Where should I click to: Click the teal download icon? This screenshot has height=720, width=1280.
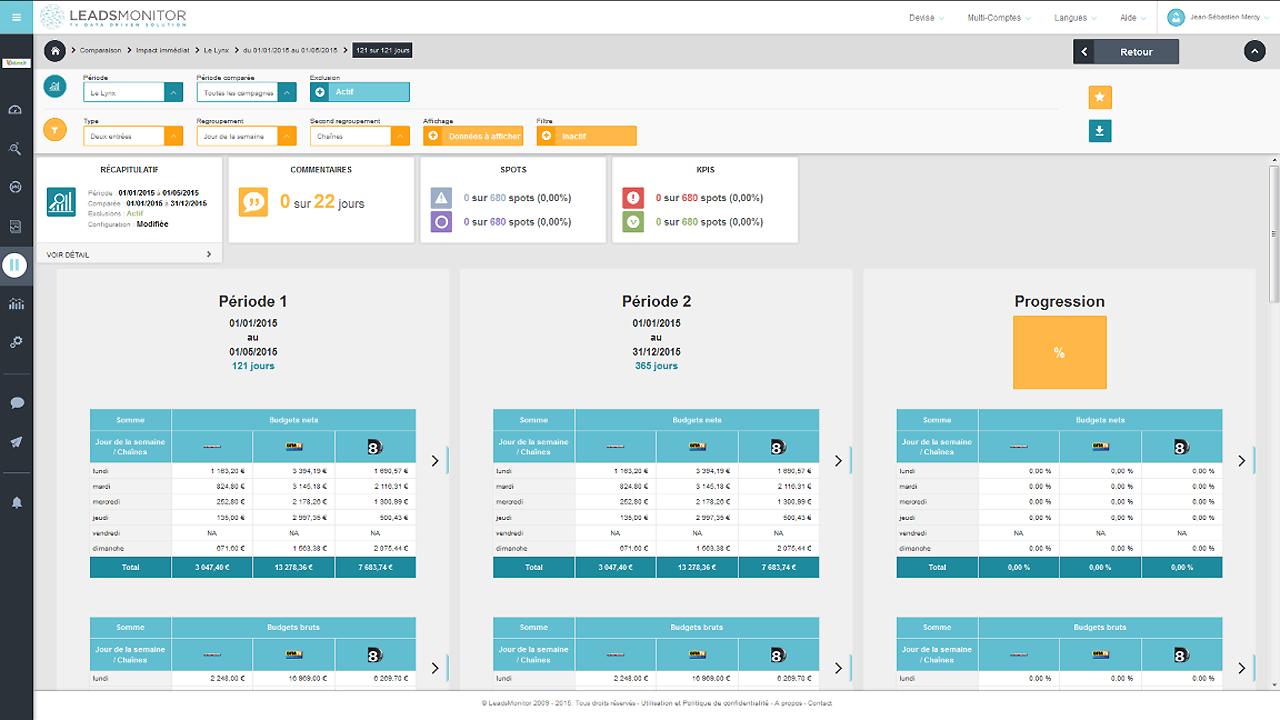pos(1100,130)
